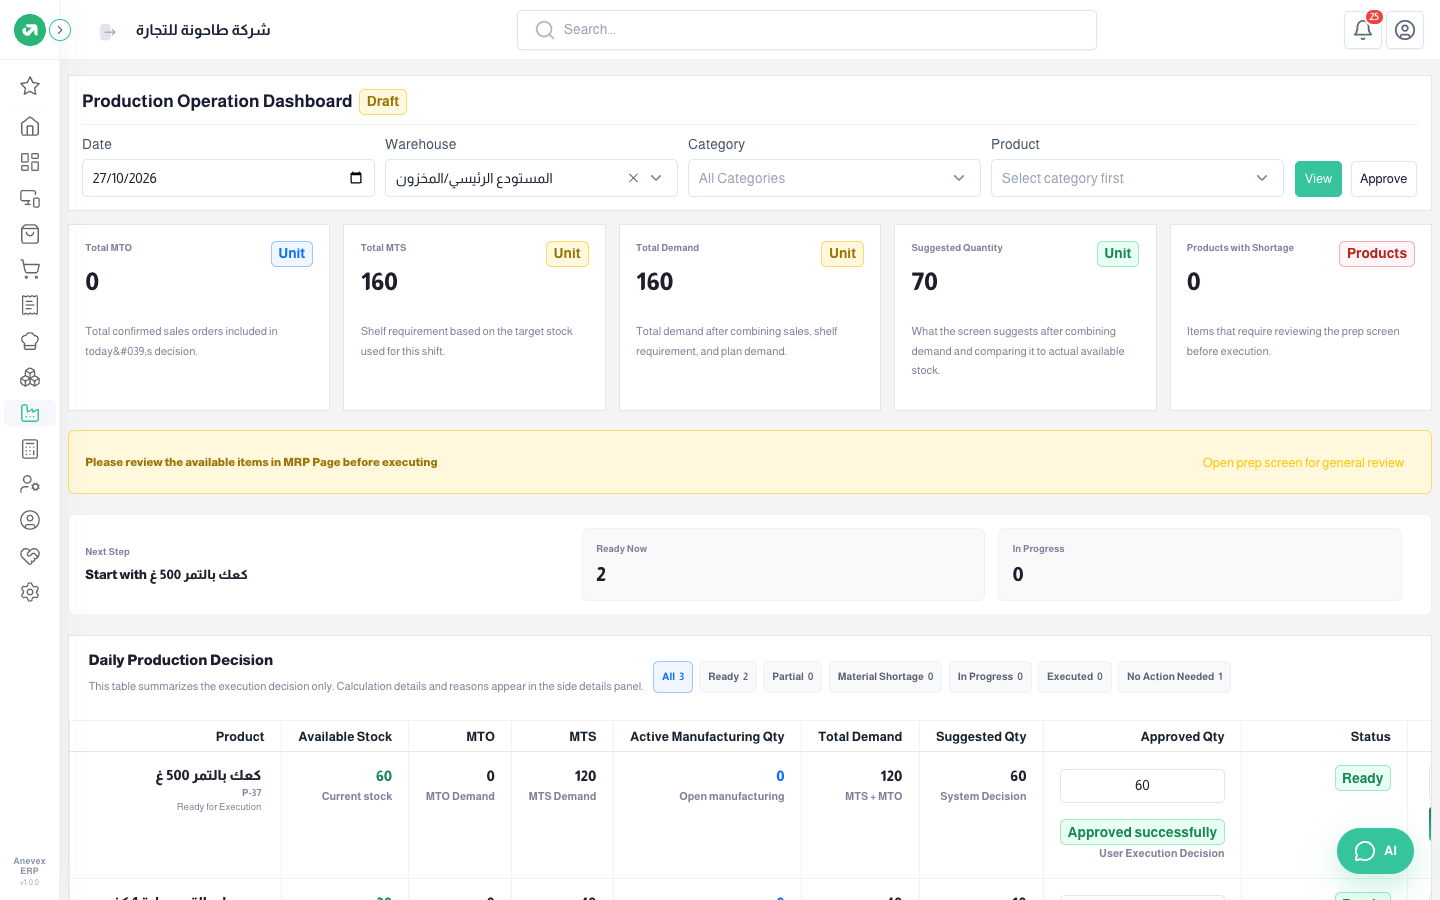Click the green View button

point(1318,179)
